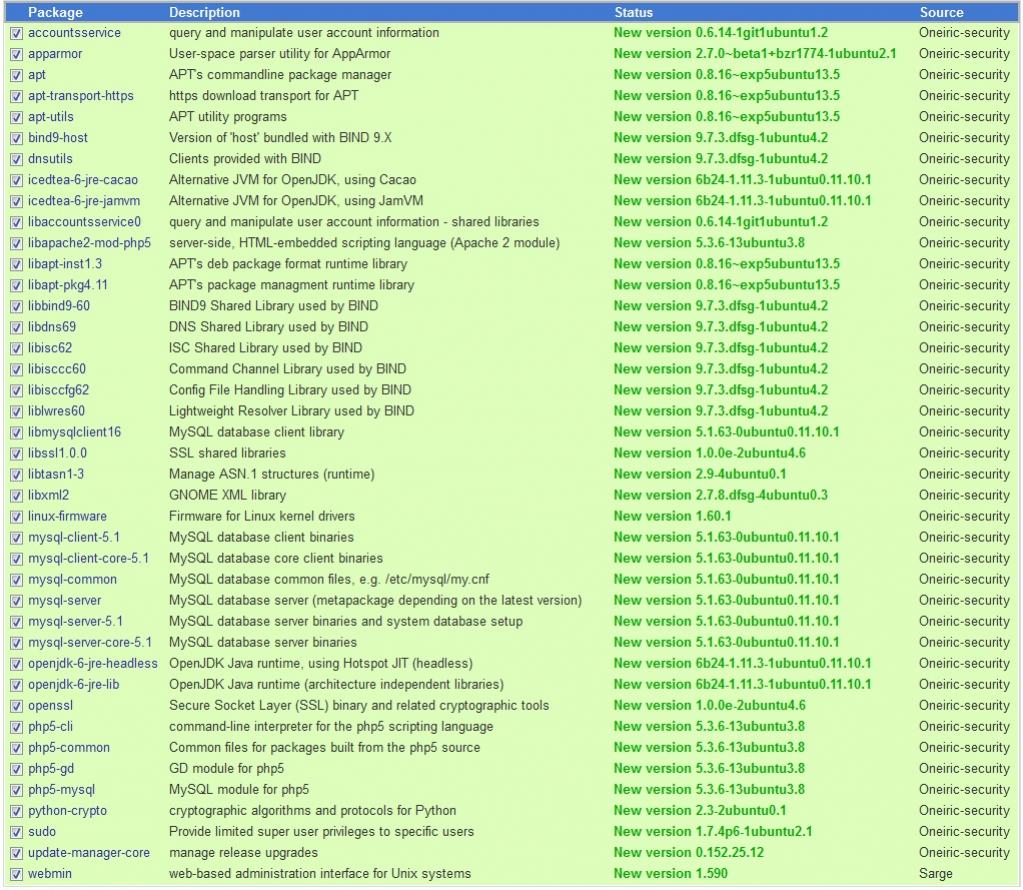1023x890 pixels.
Task: Toggle the apparmor package checkbox
Action: coord(16,54)
